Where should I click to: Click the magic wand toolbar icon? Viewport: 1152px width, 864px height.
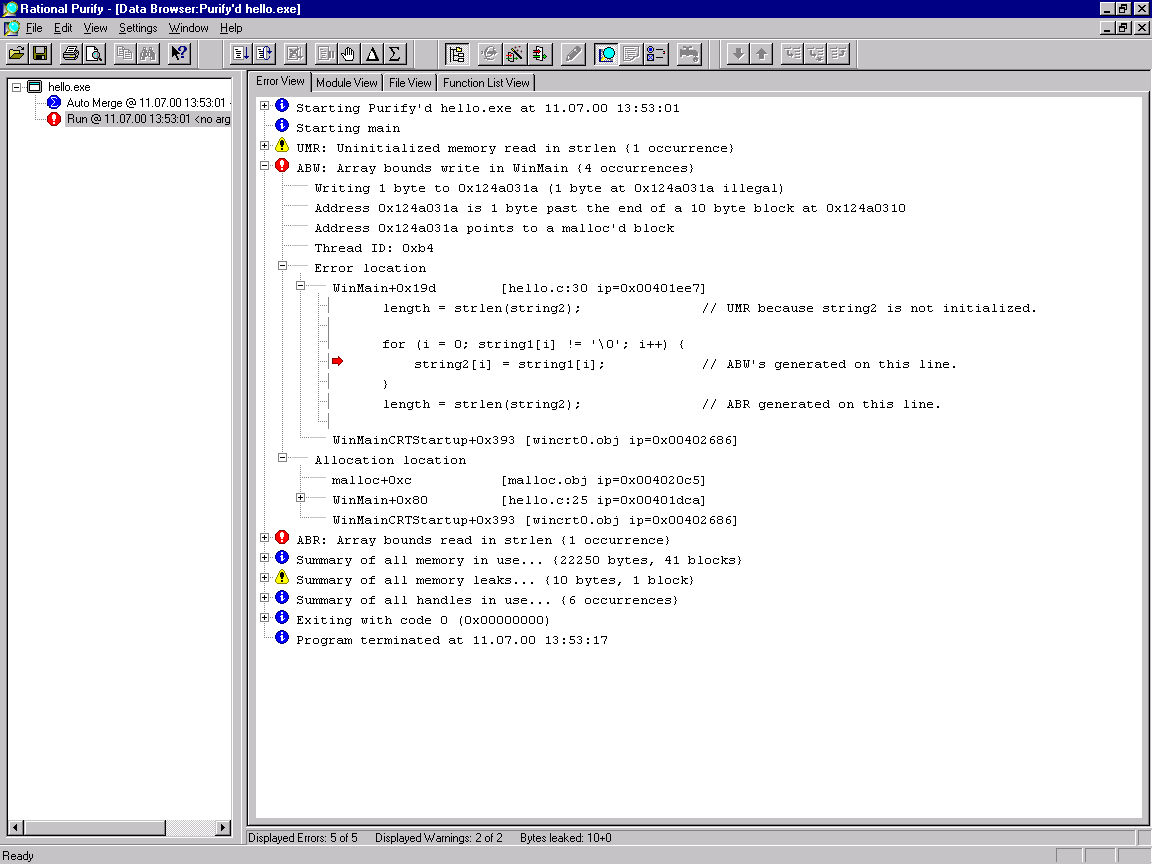point(514,54)
